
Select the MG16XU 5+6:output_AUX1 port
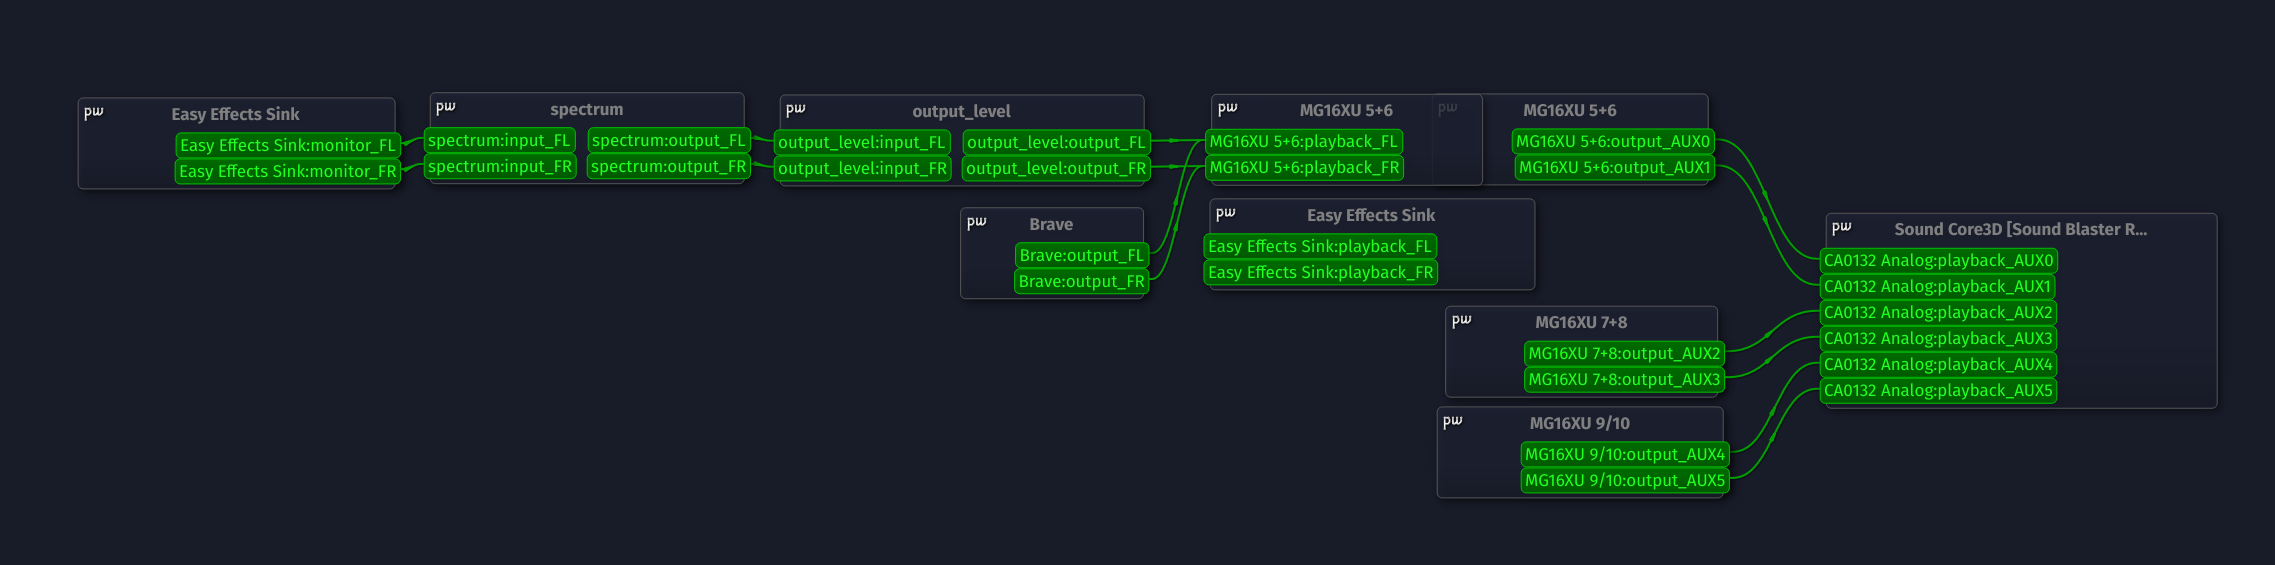coord(1615,167)
